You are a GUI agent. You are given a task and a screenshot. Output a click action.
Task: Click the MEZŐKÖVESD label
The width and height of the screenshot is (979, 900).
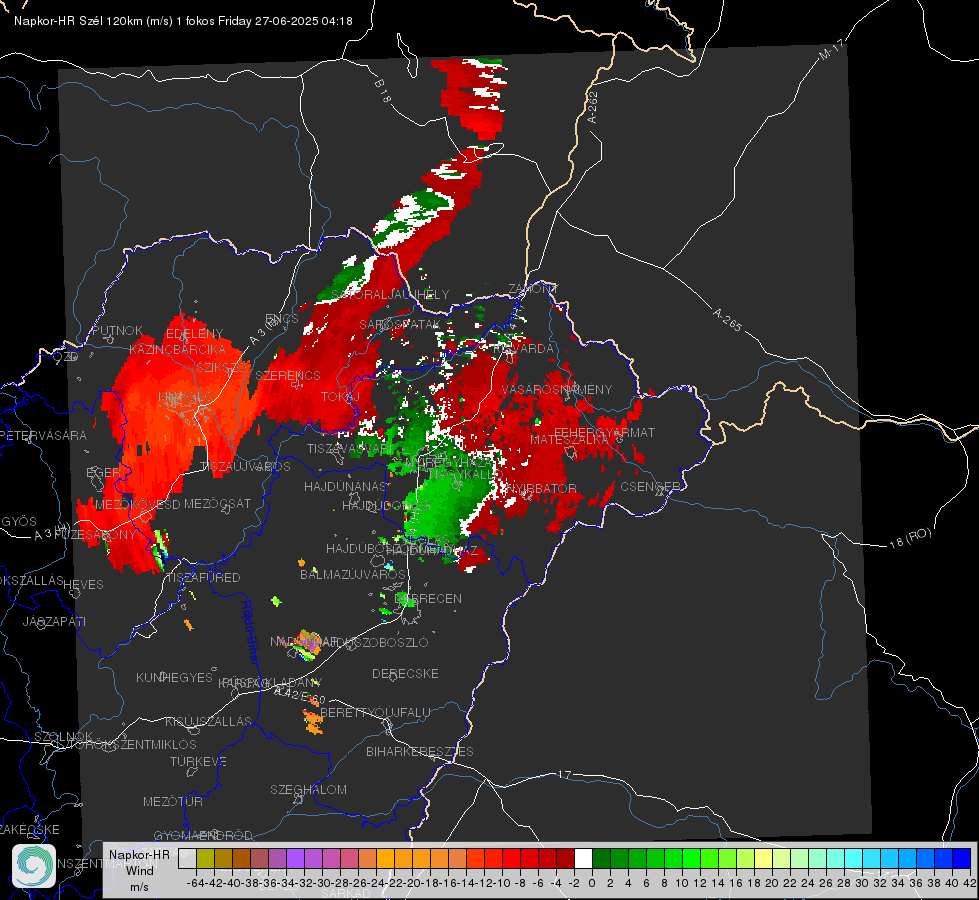point(137,504)
